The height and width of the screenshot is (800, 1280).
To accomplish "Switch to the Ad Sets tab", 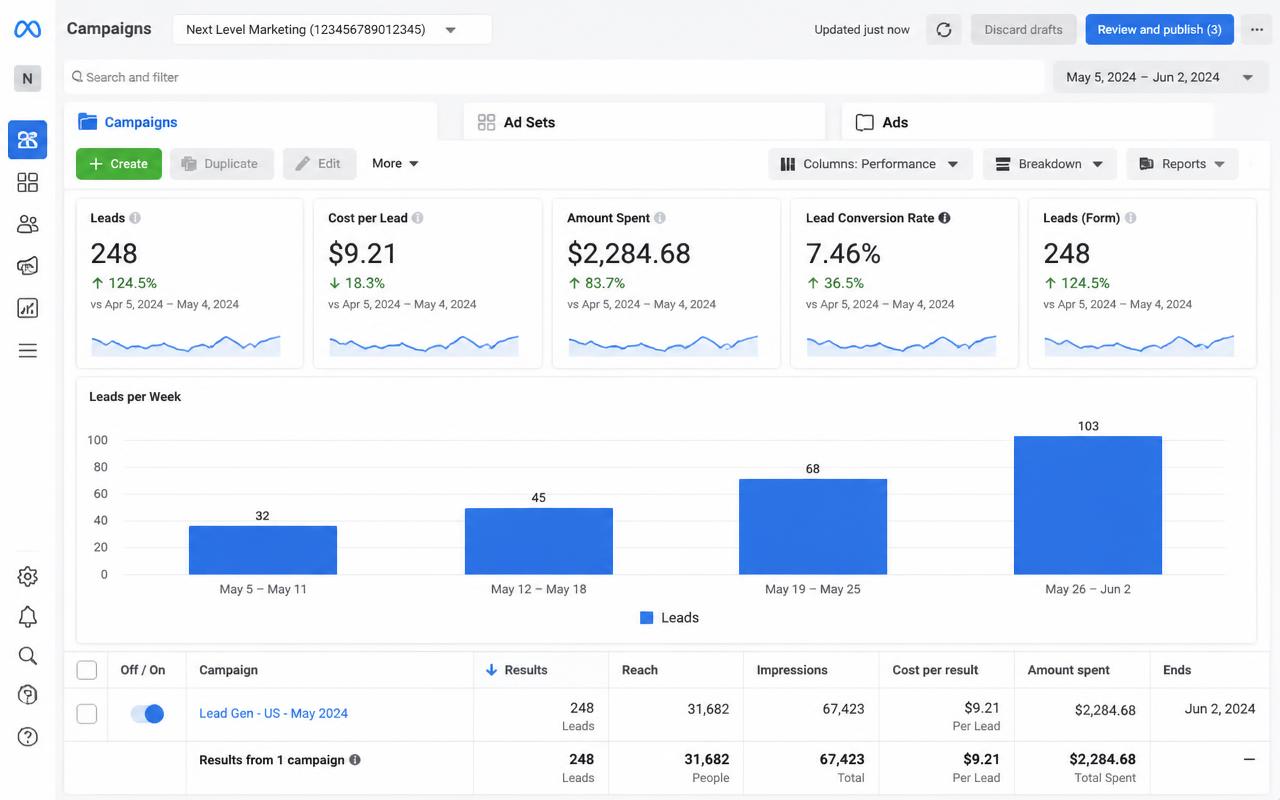I will 644,122.
